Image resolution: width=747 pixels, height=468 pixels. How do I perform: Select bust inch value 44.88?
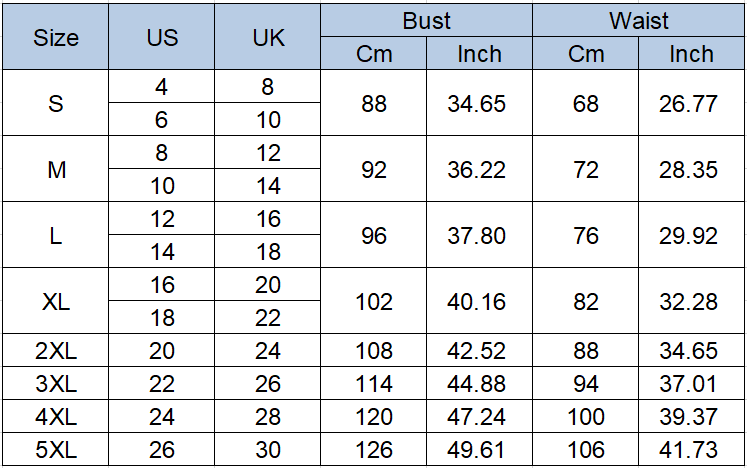click(x=479, y=383)
